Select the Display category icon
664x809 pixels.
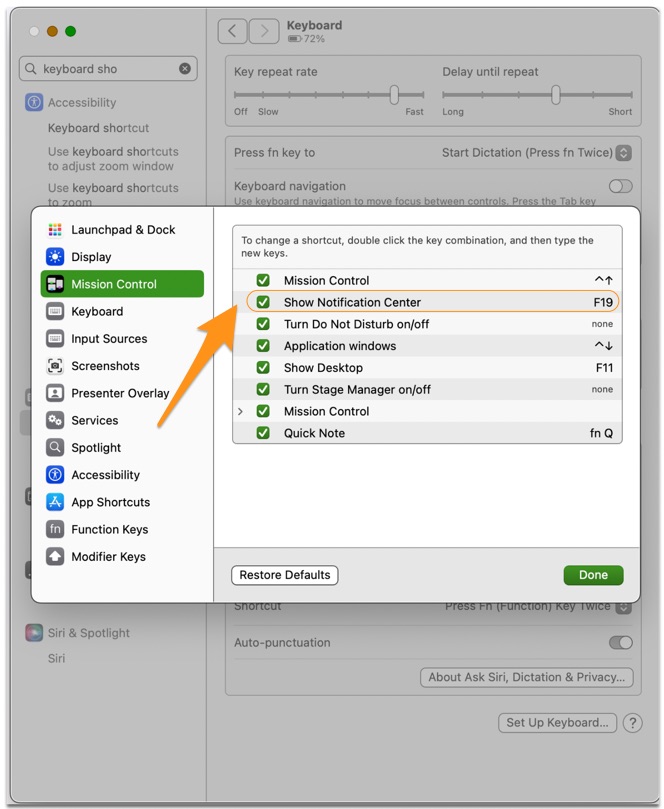click(55, 256)
